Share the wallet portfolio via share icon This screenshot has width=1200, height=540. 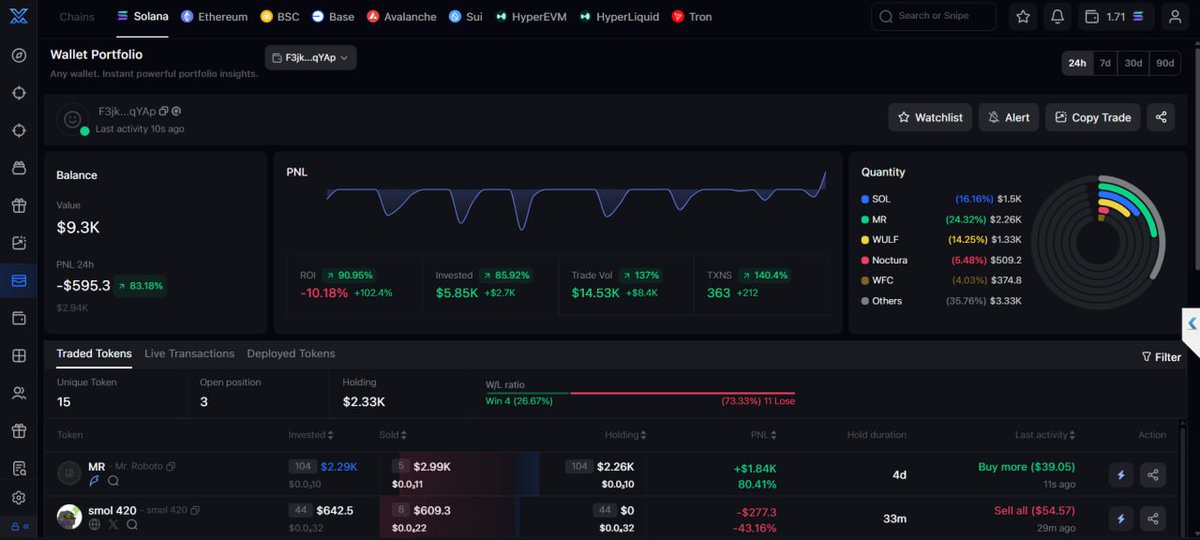[x=1161, y=117]
